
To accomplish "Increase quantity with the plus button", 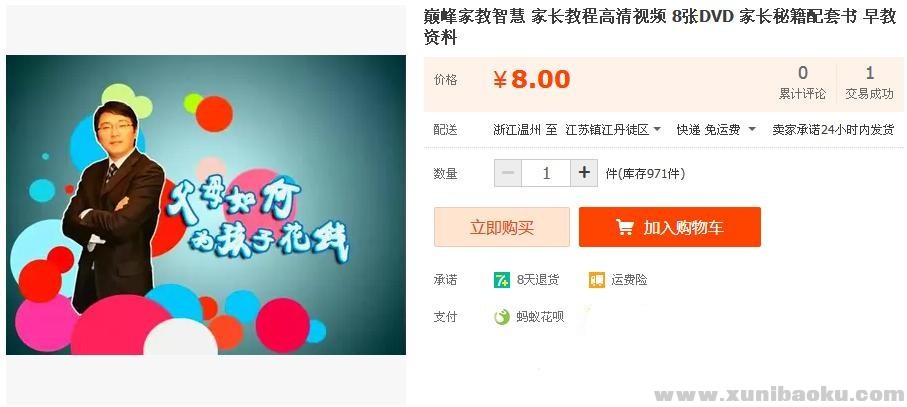I will click(584, 173).
